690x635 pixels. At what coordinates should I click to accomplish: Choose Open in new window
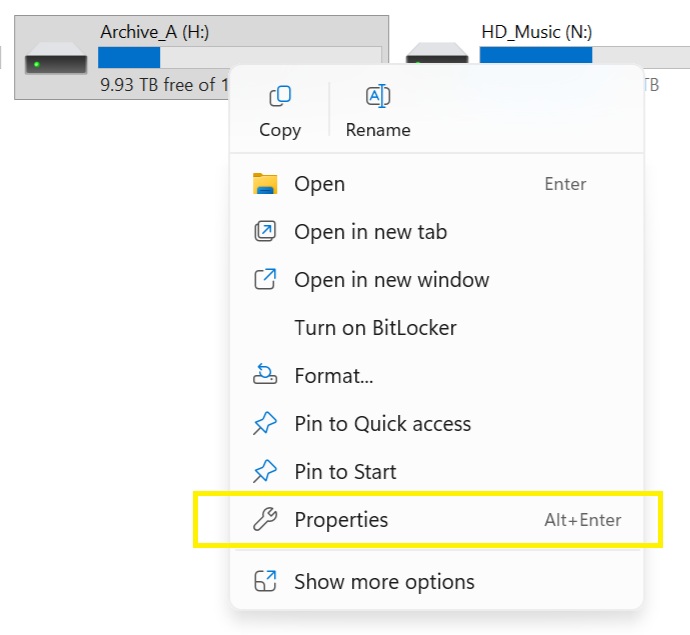(391, 280)
